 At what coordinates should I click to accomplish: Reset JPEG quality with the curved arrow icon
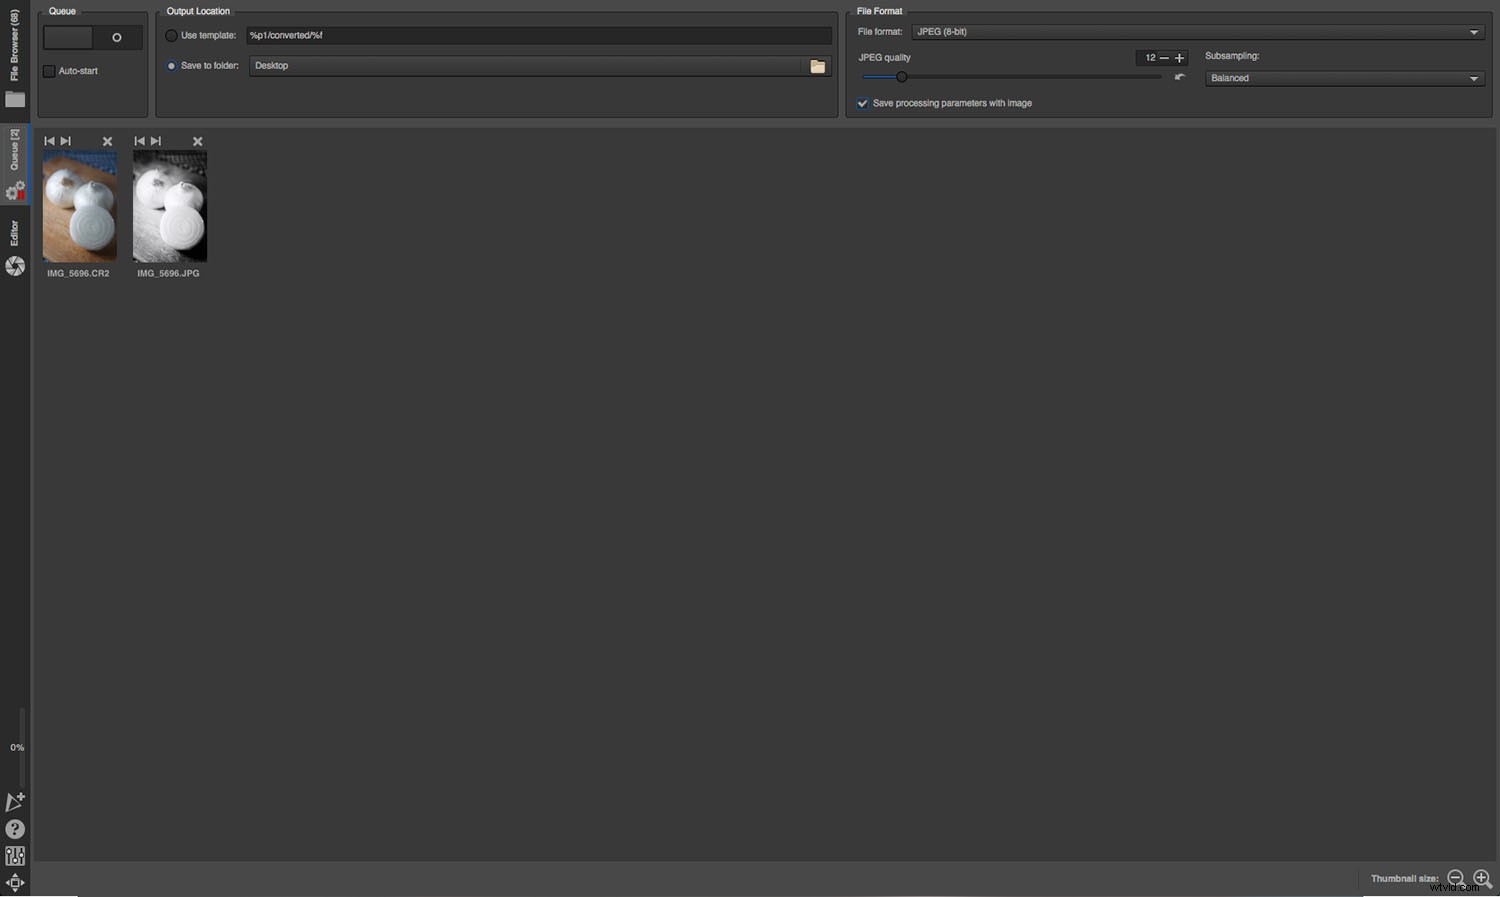(x=1180, y=77)
